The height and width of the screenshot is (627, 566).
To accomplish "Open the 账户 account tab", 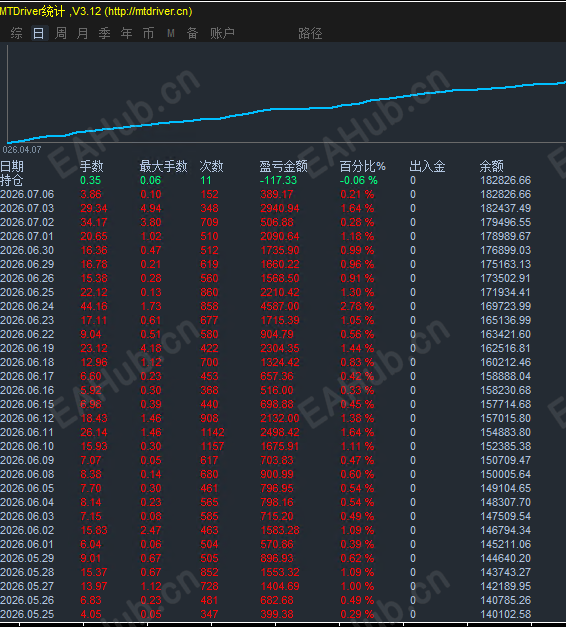I will pyautogui.click(x=222, y=33).
